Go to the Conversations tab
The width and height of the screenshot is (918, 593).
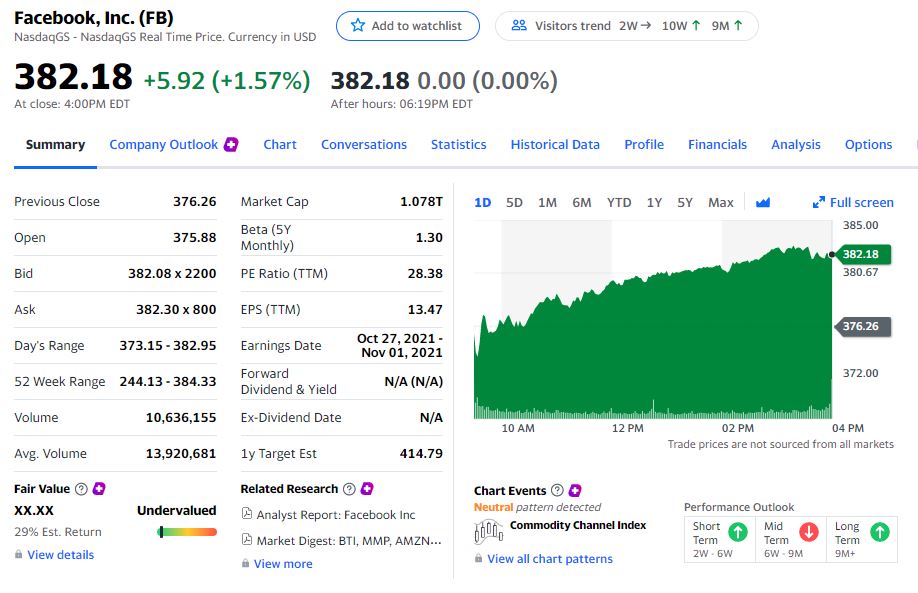click(364, 145)
